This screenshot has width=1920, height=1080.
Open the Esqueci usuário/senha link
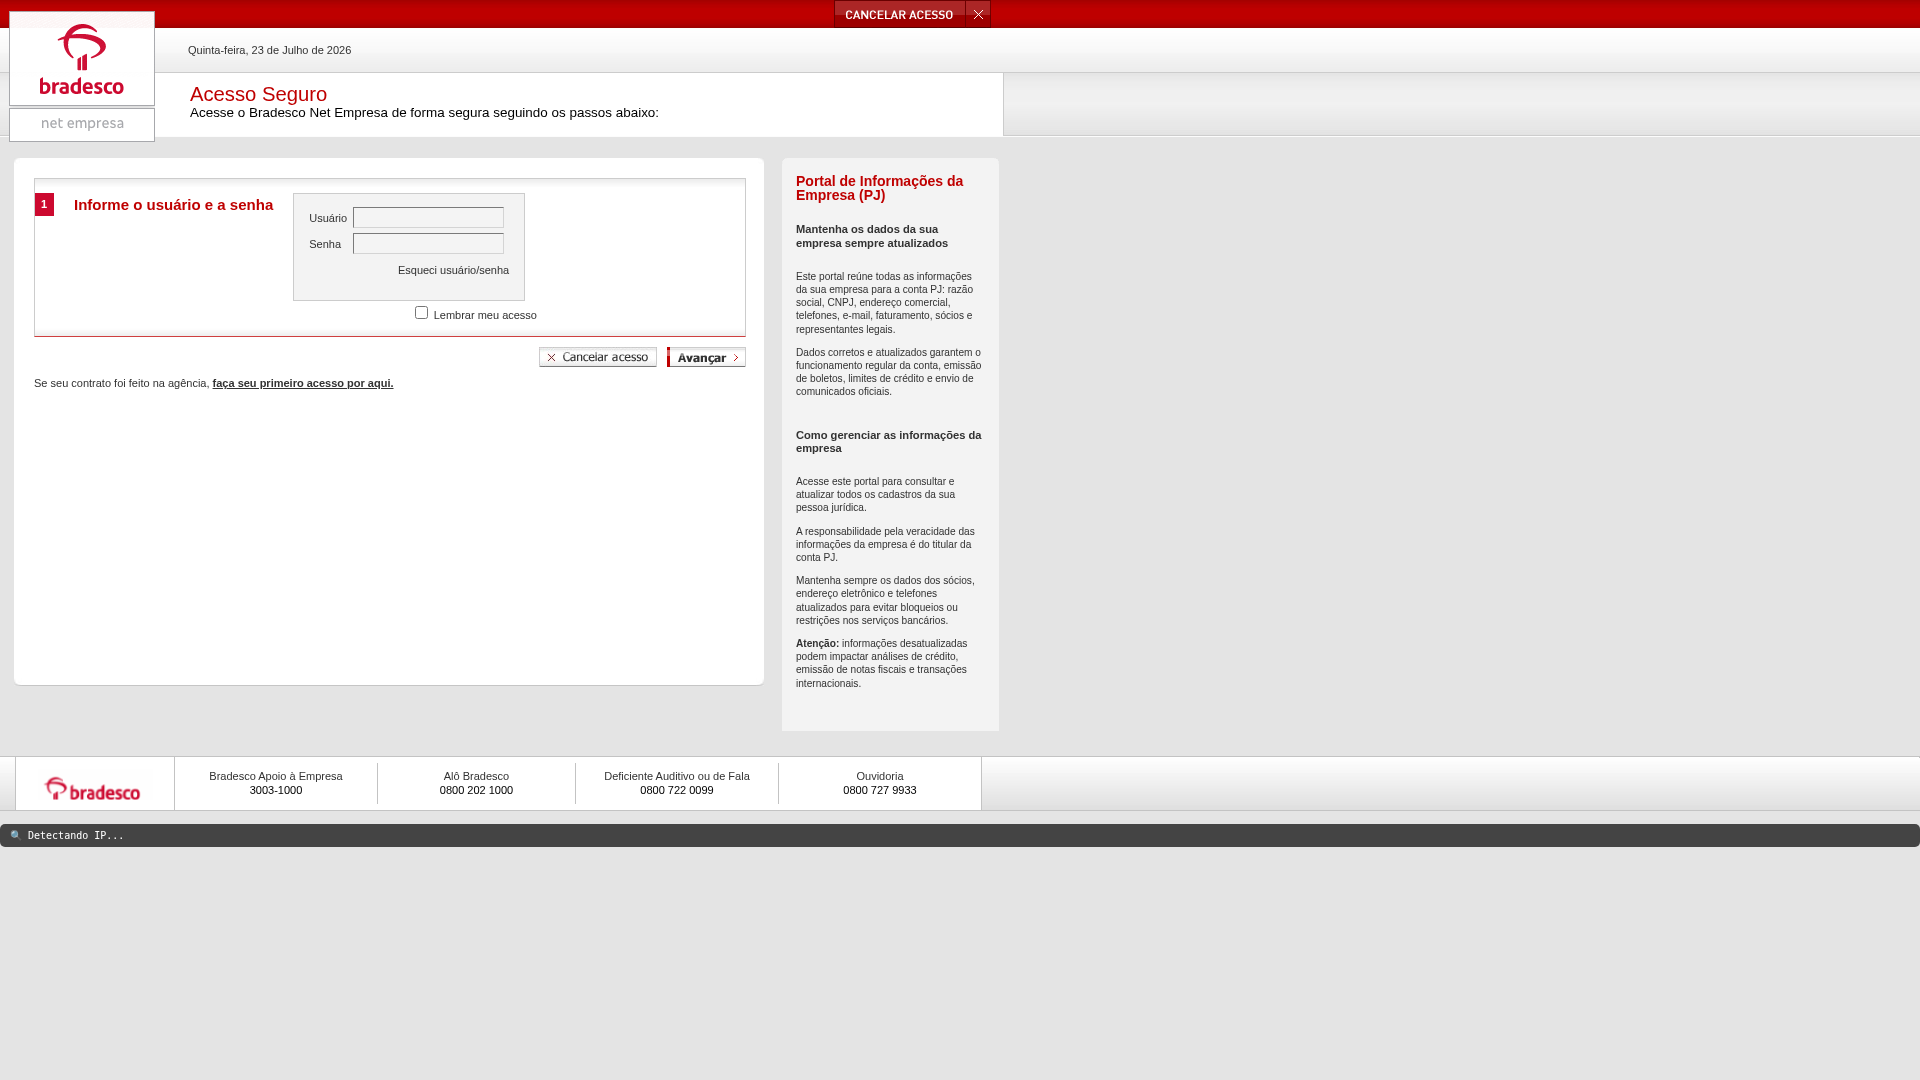click(453, 270)
